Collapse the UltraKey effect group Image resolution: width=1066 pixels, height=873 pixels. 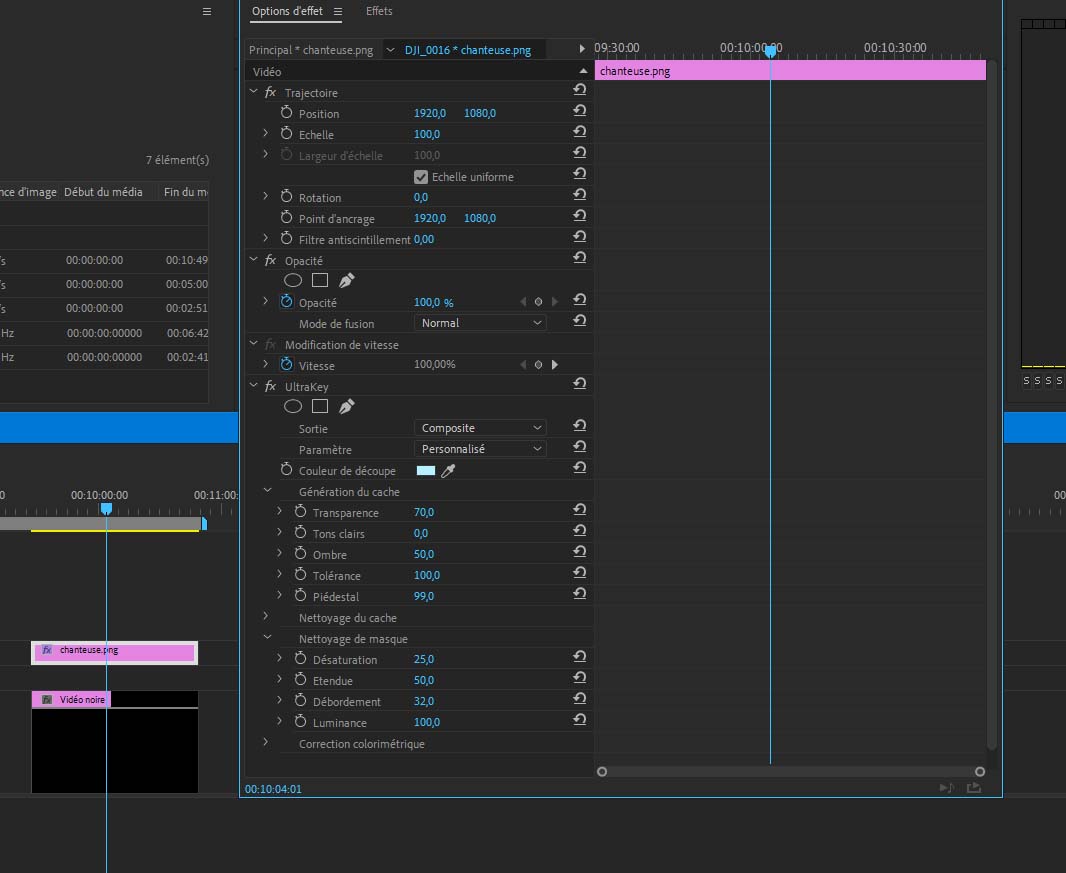(254, 386)
